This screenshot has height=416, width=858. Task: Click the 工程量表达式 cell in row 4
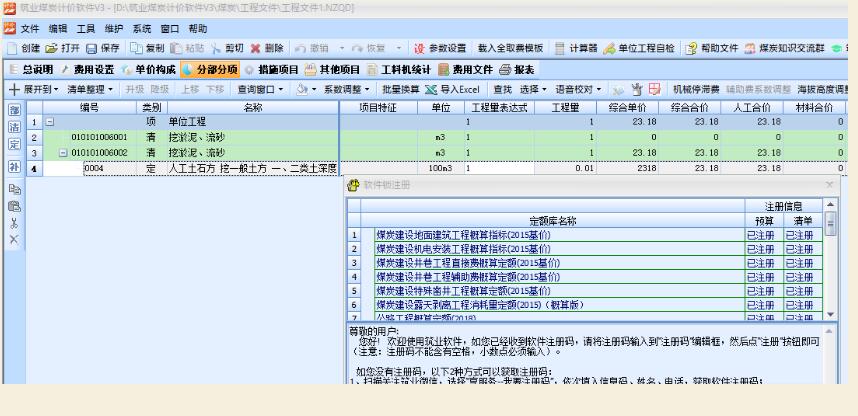click(x=499, y=169)
